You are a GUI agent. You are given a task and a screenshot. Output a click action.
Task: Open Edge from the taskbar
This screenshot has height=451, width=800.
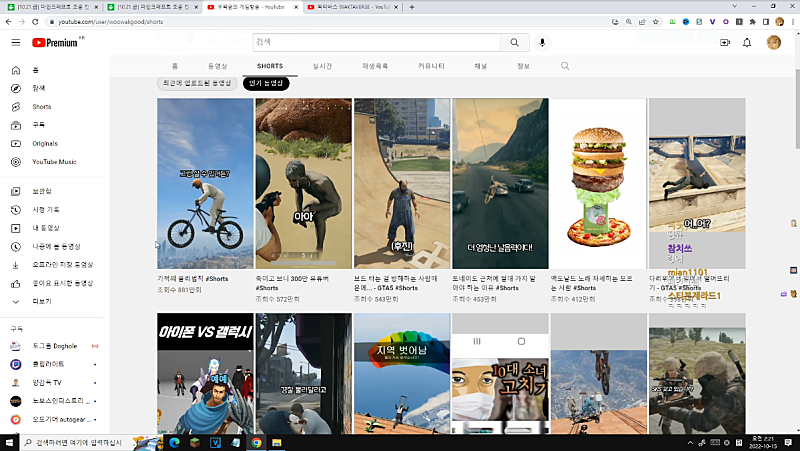click(174, 442)
